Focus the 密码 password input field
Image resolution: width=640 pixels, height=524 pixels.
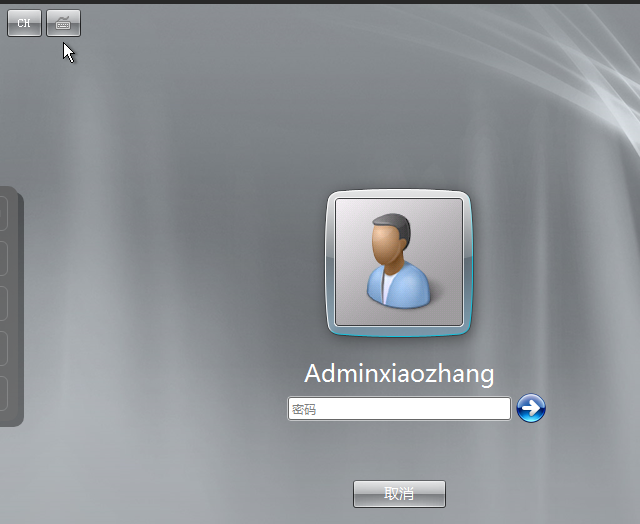(399, 409)
